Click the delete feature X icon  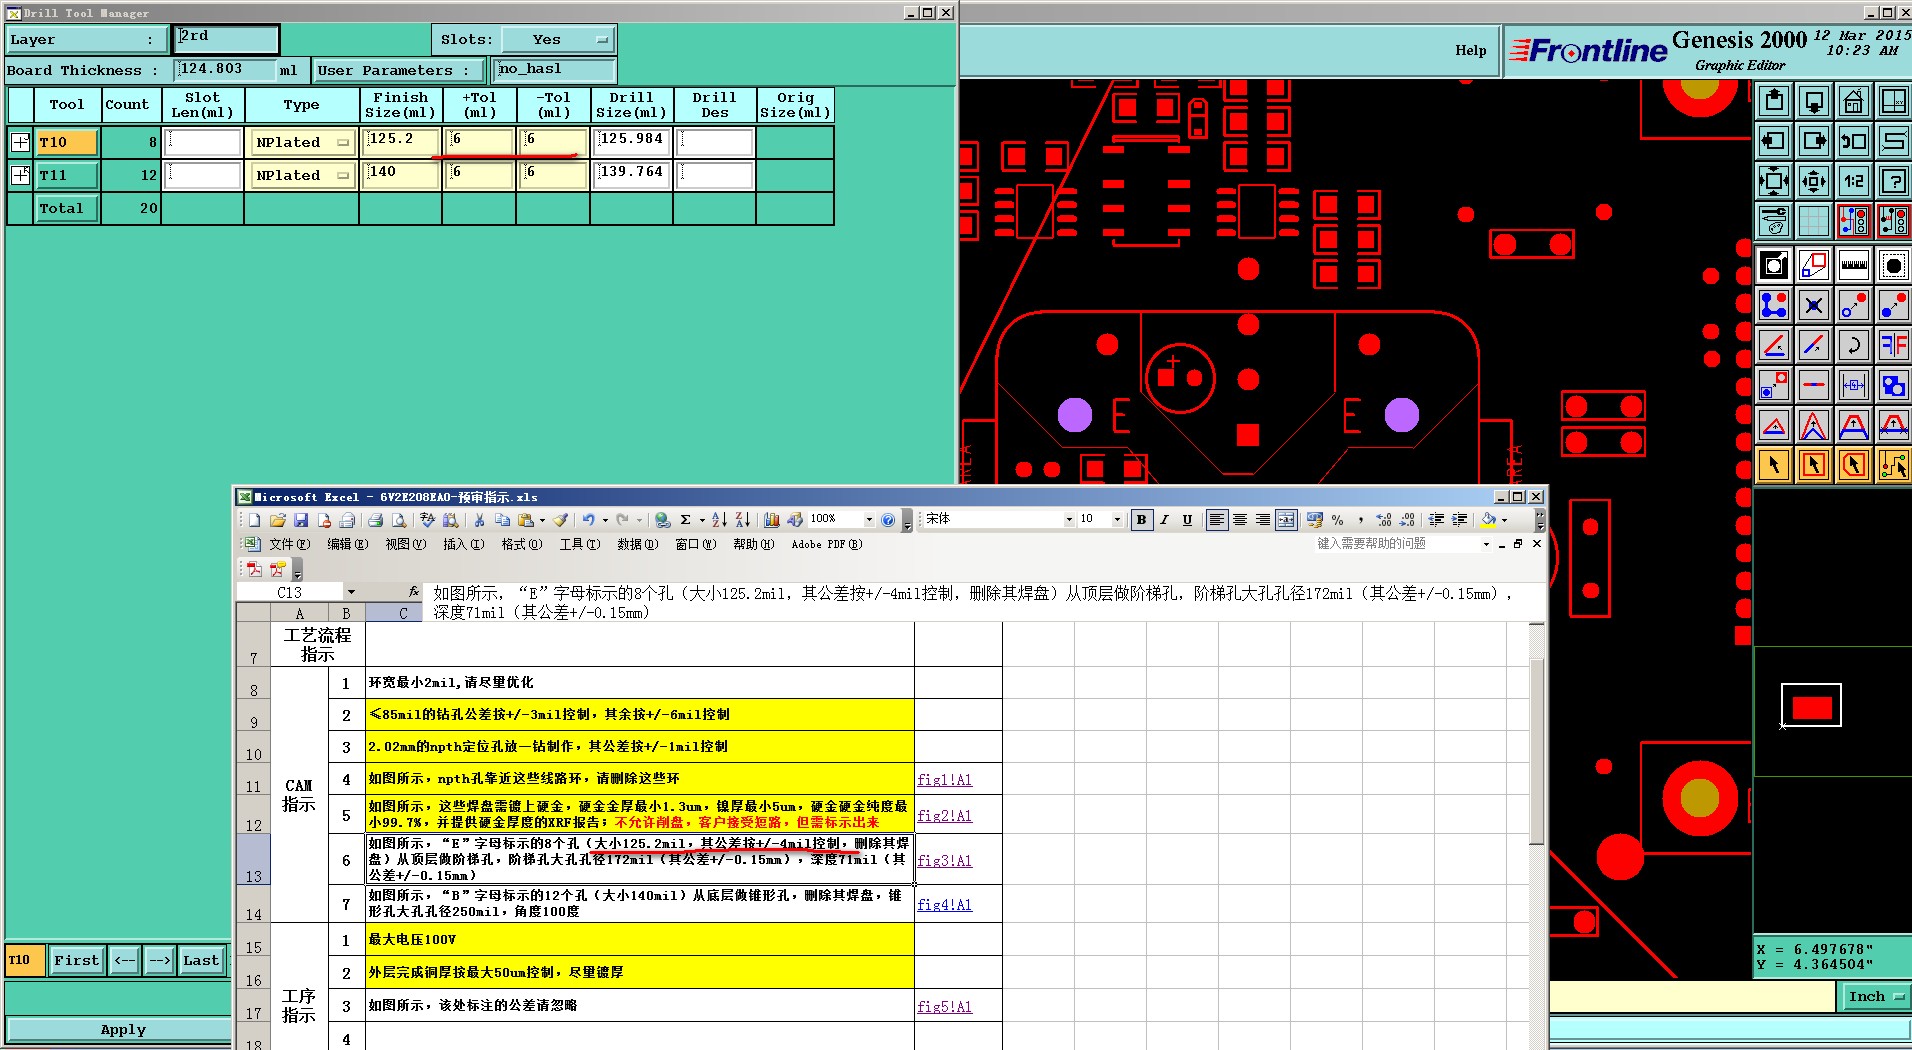click(x=1814, y=305)
